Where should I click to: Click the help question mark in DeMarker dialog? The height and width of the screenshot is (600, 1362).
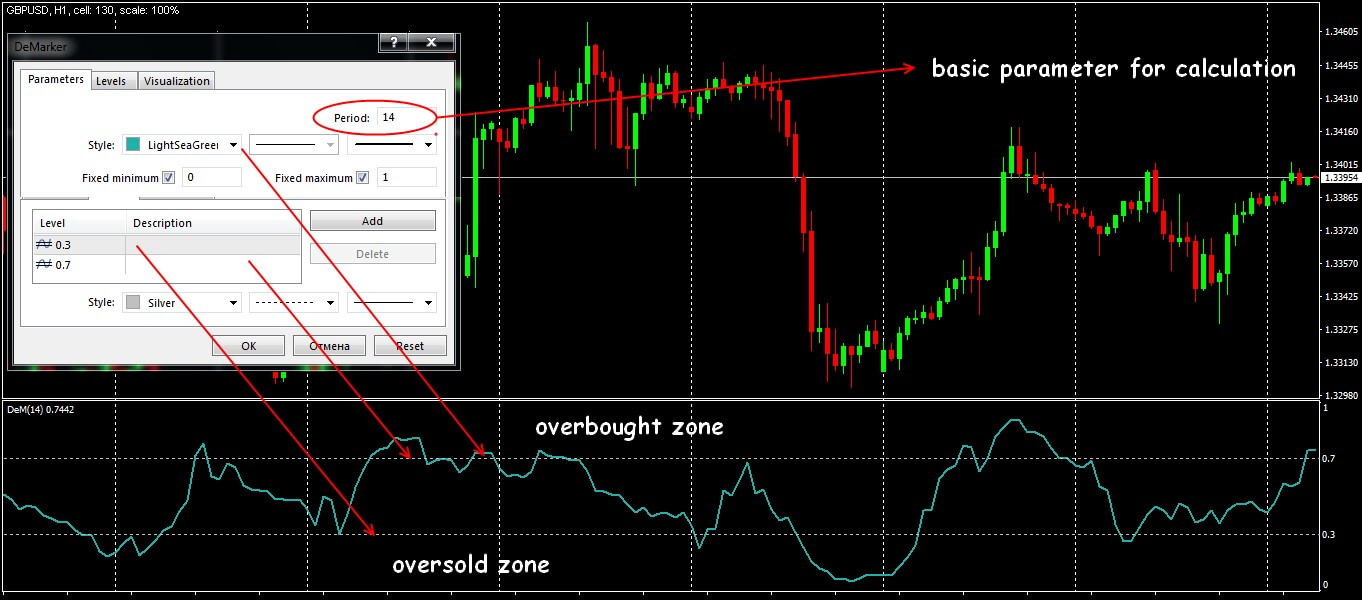tap(394, 43)
